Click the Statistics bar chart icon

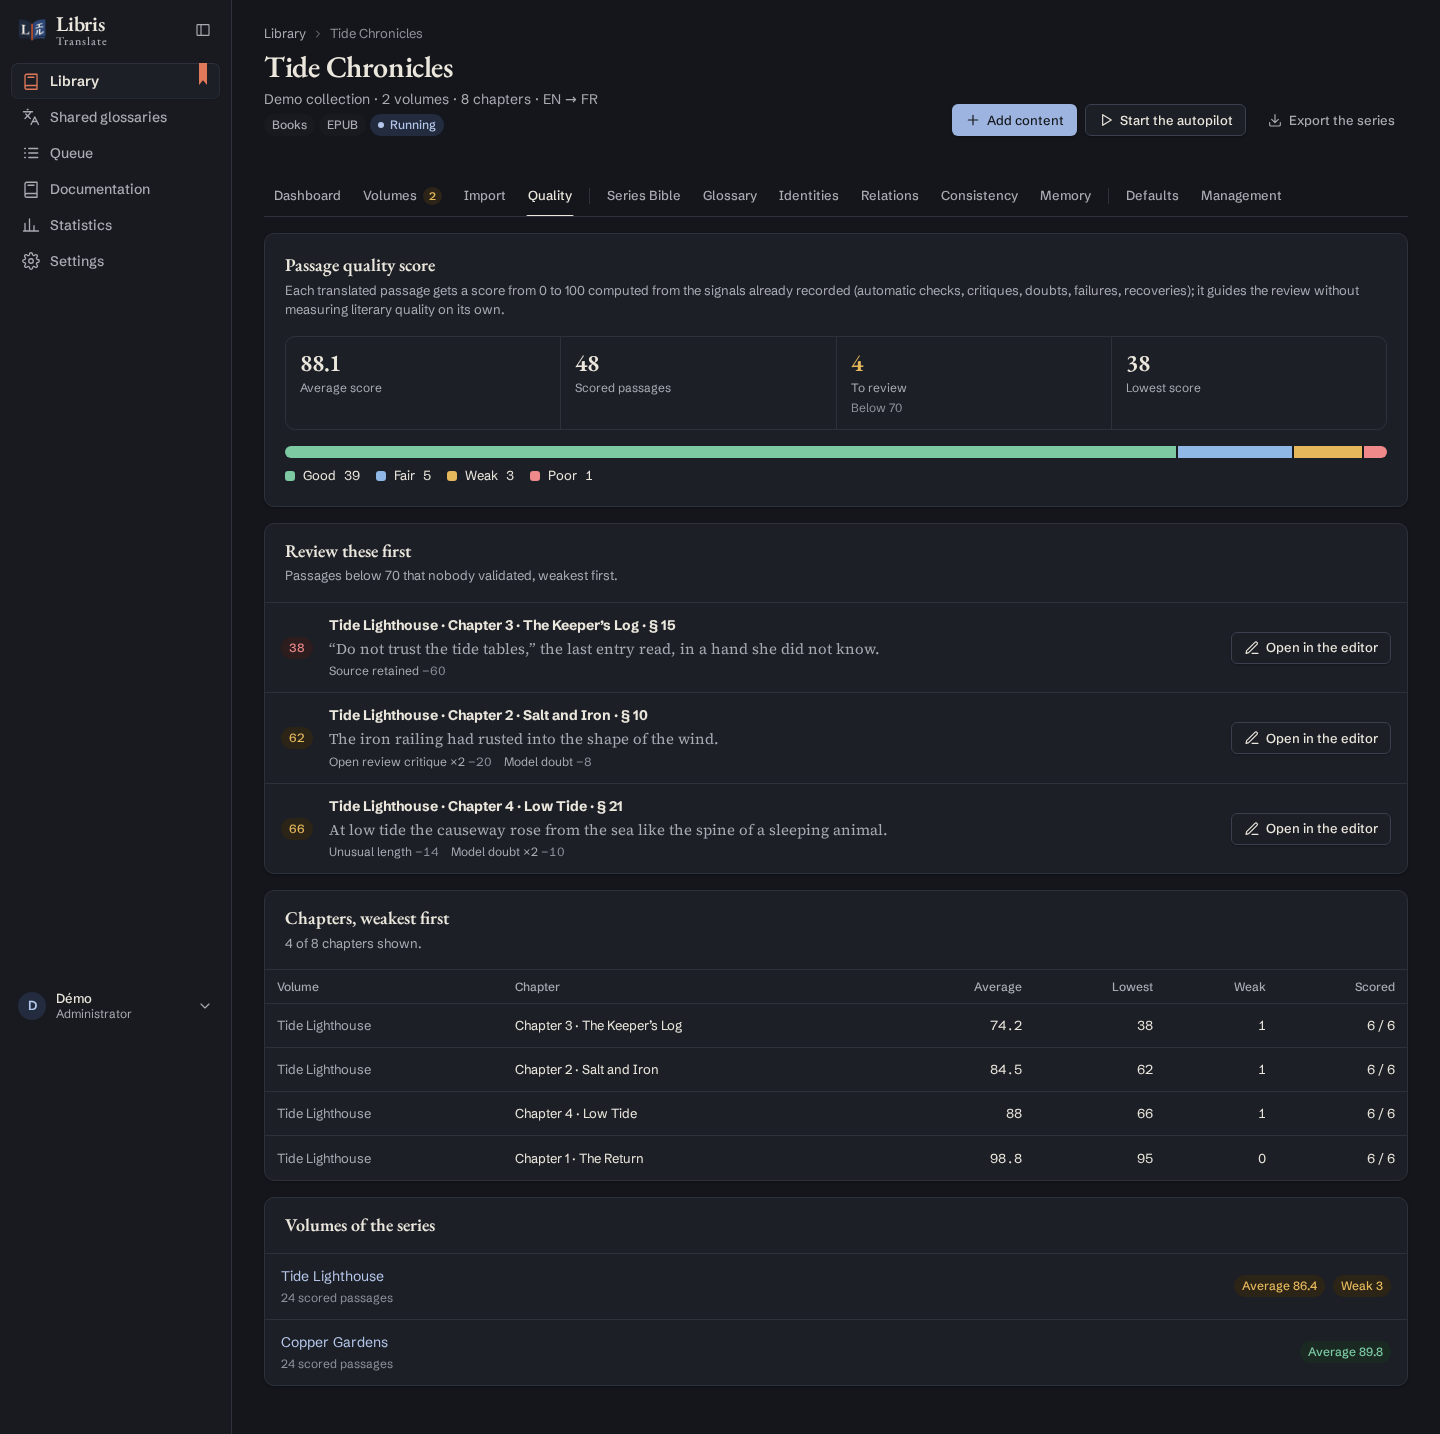31,225
